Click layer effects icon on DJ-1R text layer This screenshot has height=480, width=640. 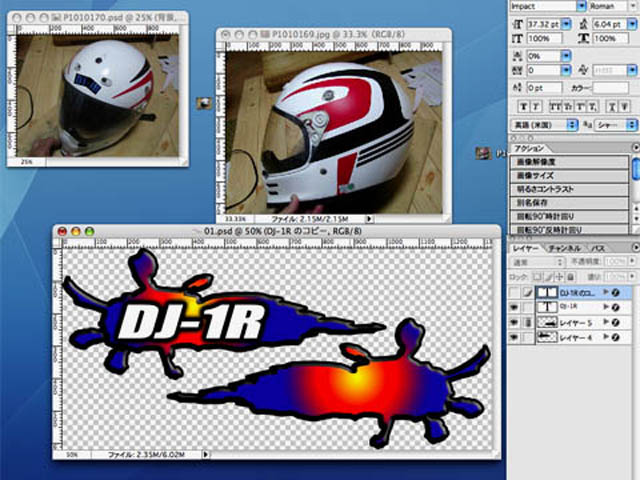coord(616,307)
